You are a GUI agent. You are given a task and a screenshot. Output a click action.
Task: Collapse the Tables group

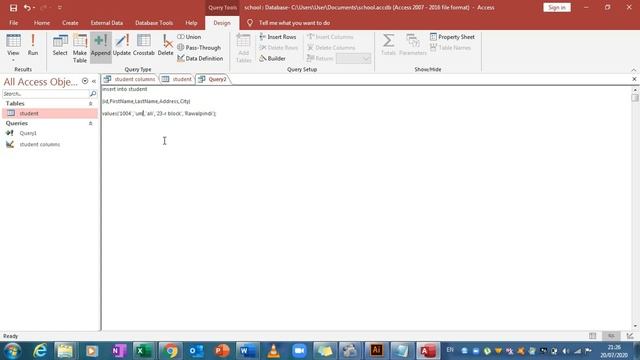click(x=91, y=104)
